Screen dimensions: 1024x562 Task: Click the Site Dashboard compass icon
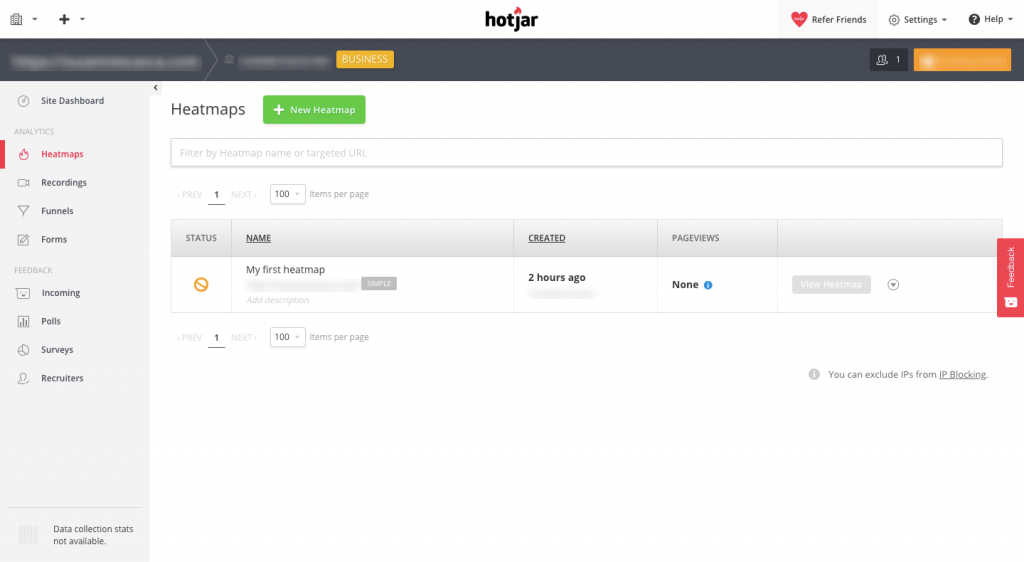click(24, 101)
